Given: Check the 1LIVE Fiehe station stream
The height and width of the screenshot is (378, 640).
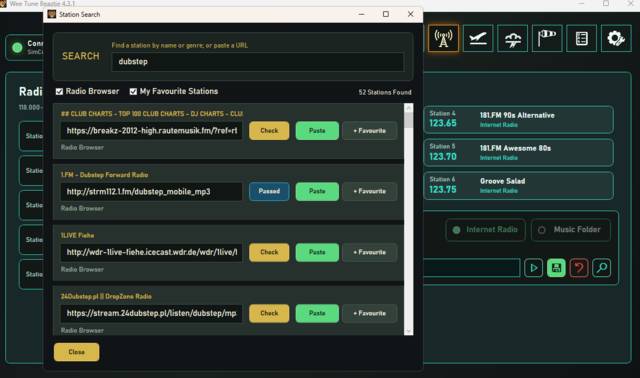Looking at the screenshot, I should pyautogui.click(x=269, y=252).
